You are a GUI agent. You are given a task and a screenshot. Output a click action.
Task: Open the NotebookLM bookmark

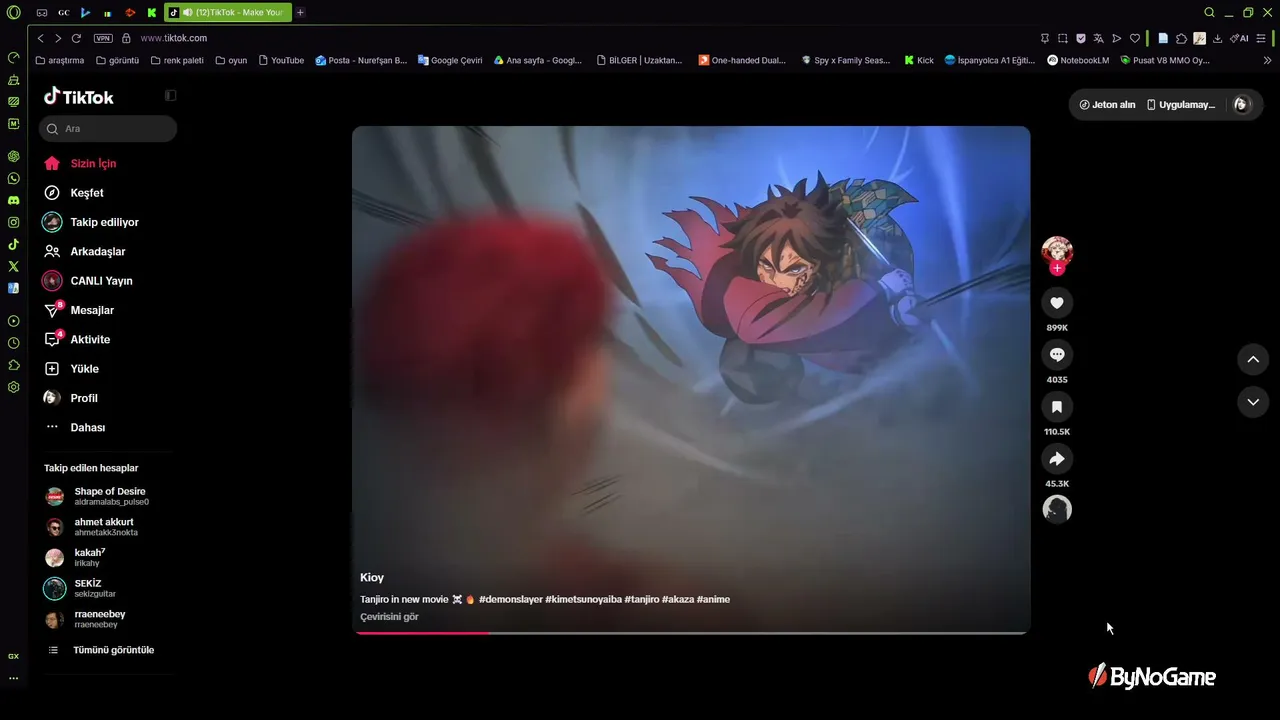pyautogui.click(x=1078, y=60)
